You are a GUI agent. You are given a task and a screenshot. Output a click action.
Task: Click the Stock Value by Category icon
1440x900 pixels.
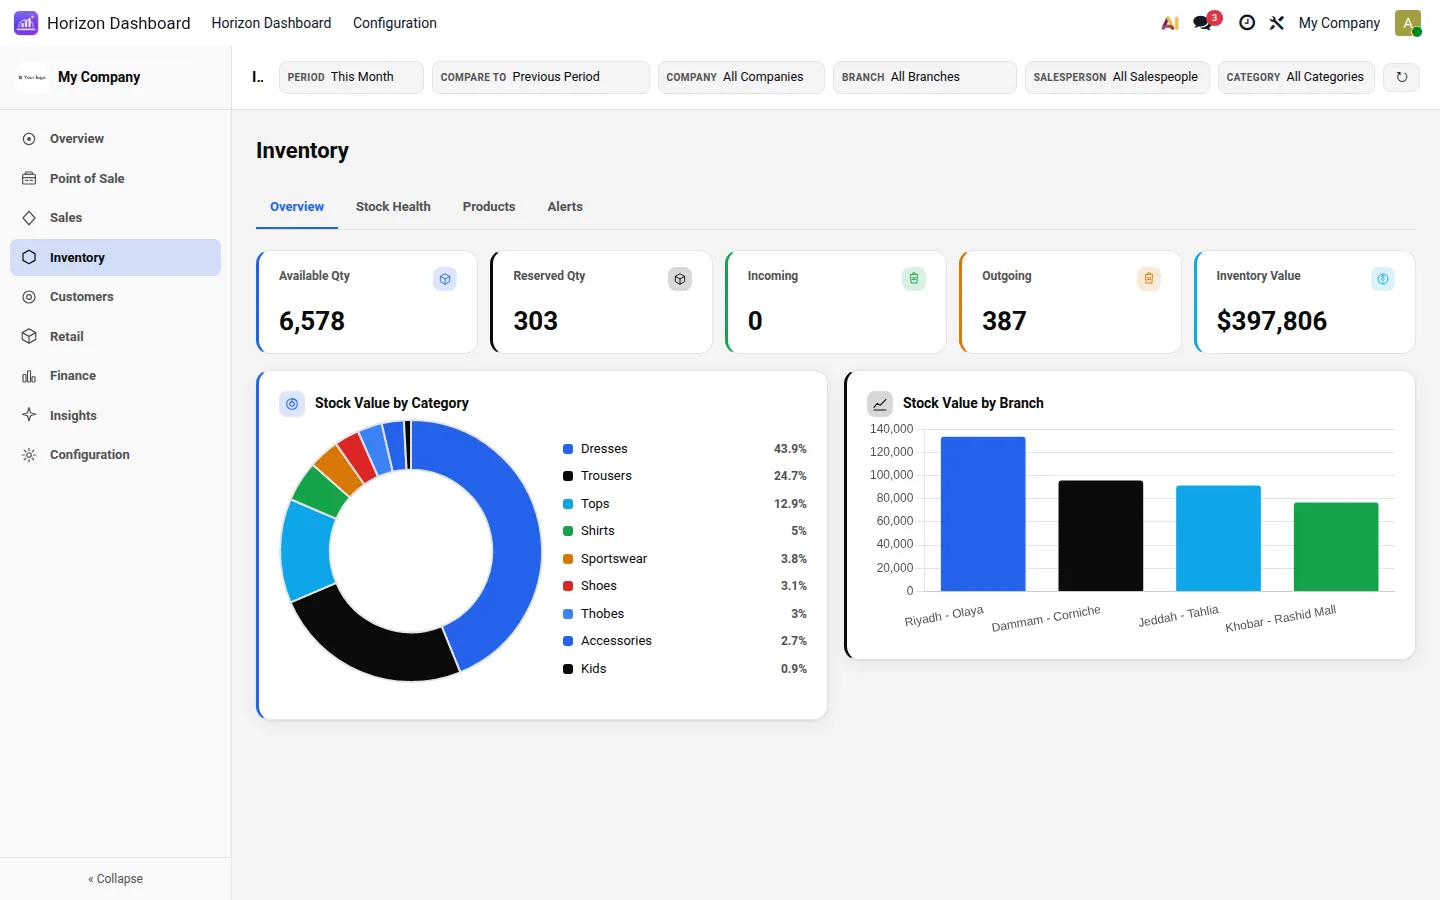(x=292, y=404)
